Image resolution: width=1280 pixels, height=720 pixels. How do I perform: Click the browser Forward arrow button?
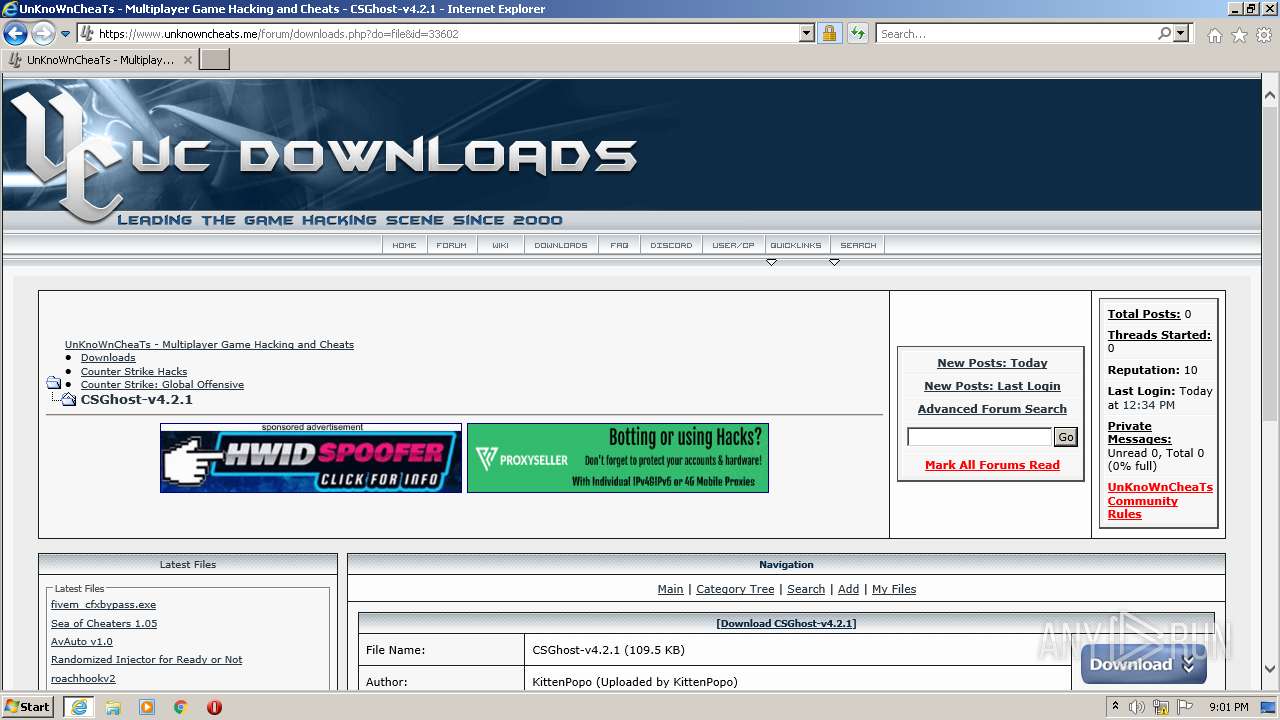coord(43,34)
